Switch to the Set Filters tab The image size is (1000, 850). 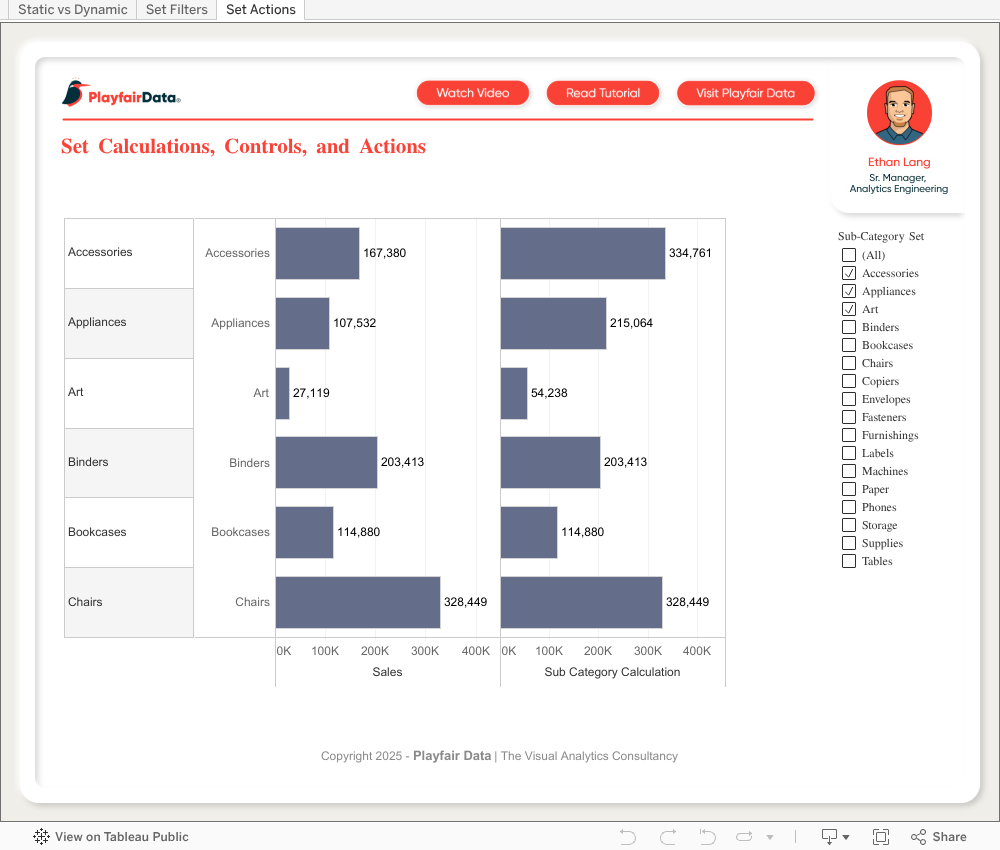(177, 10)
